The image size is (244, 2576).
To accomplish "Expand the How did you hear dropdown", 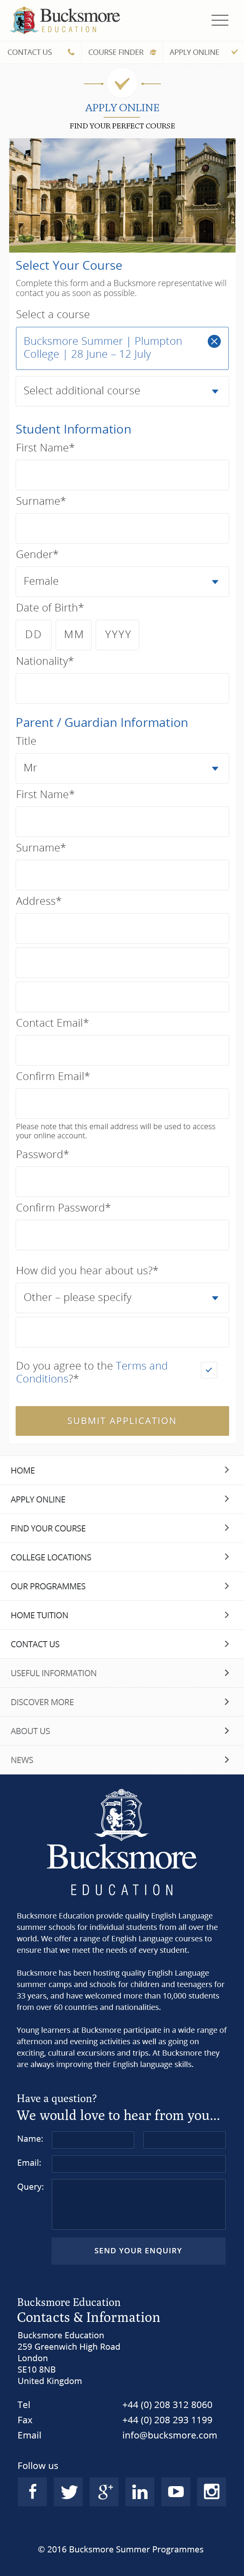I will (x=122, y=1297).
